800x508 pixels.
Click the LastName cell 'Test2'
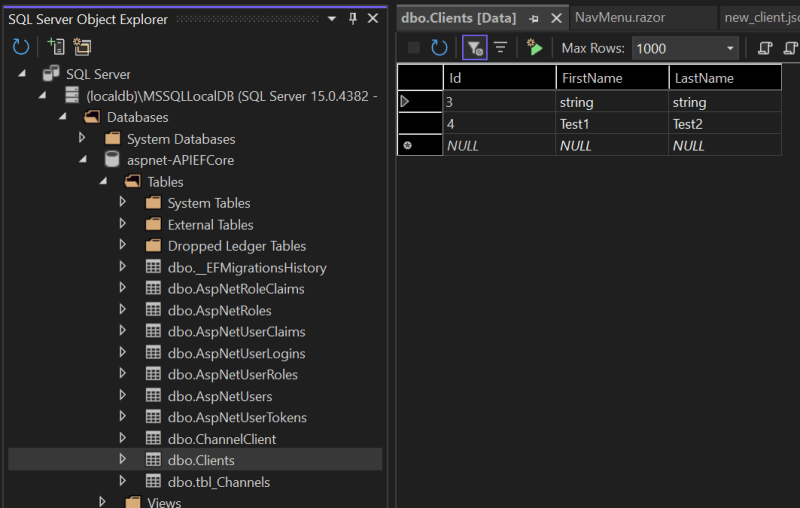(725, 124)
